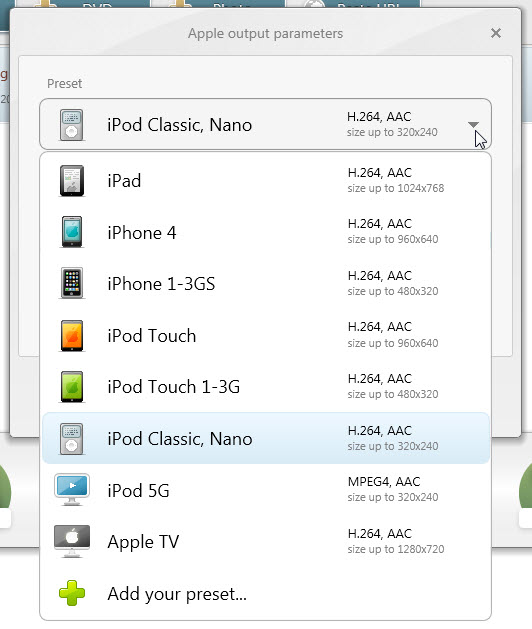
Task: Click 'H.264, AAC' in iPad row
Action: click(380, 172)
